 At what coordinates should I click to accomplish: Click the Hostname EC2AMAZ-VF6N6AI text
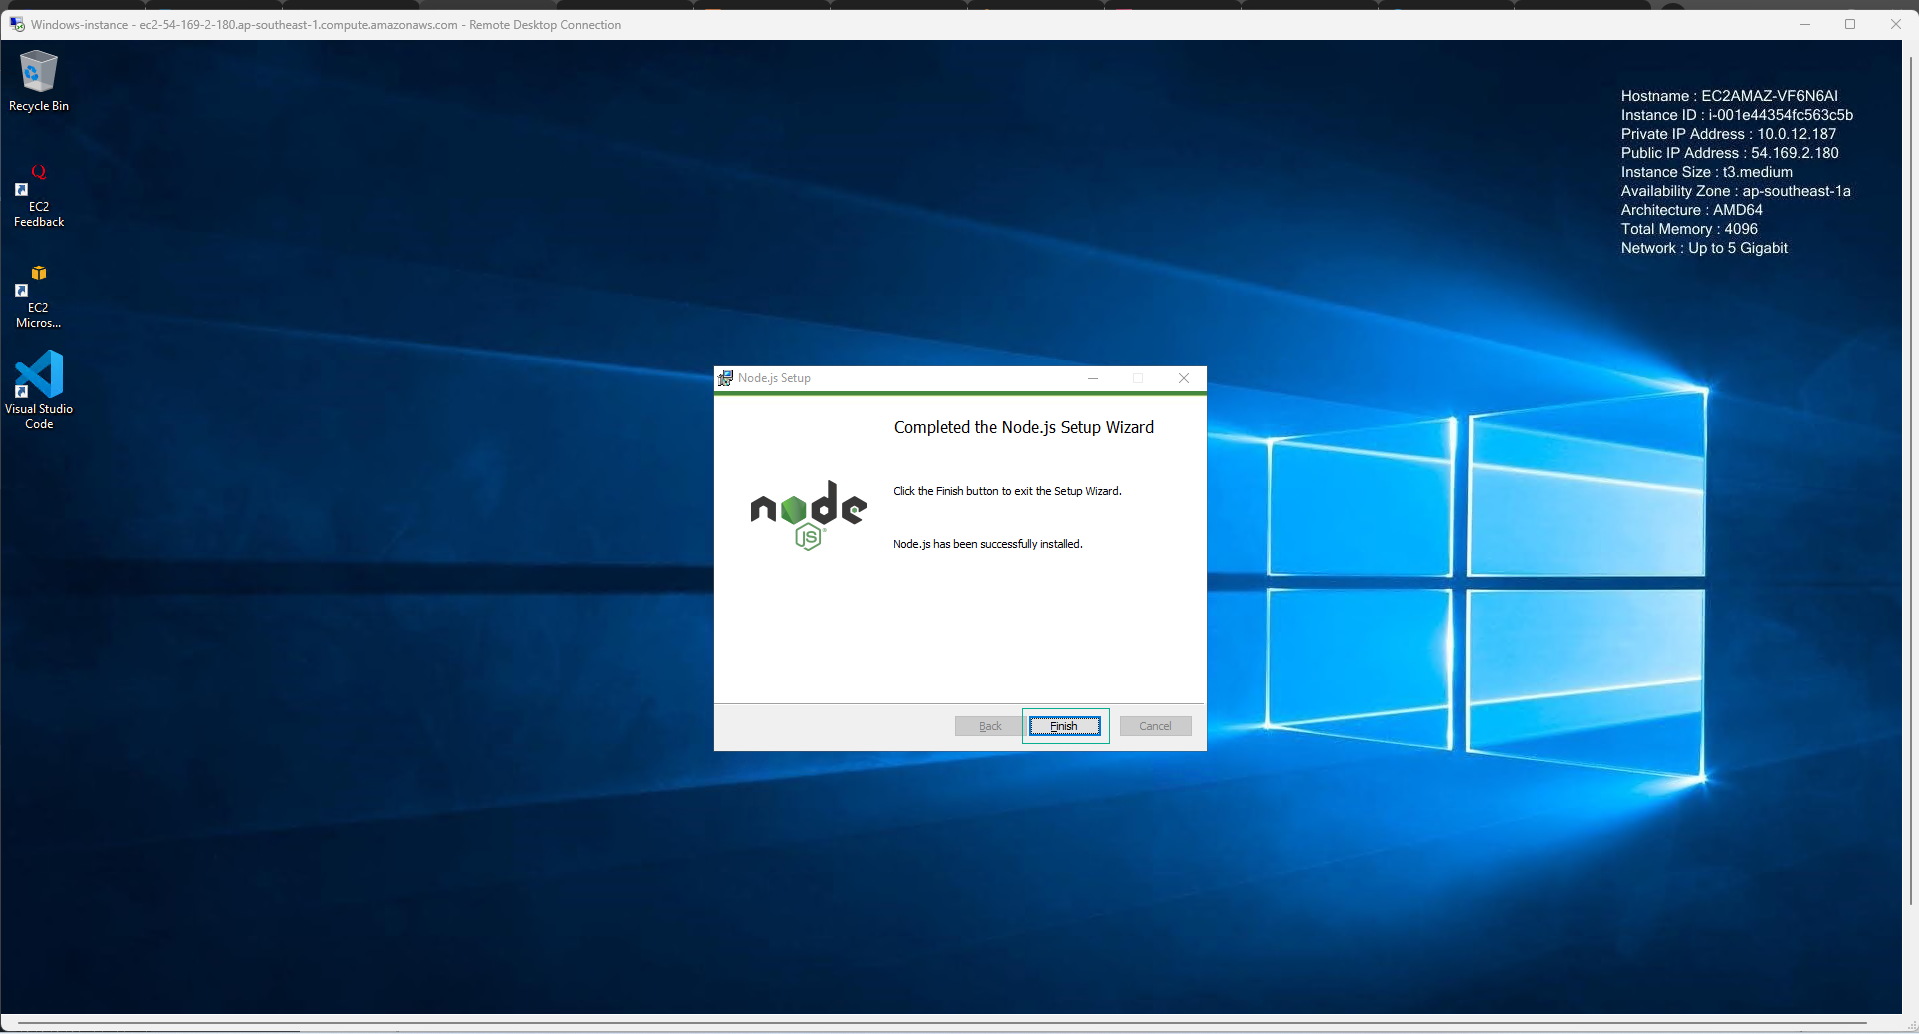[1729, 96]
